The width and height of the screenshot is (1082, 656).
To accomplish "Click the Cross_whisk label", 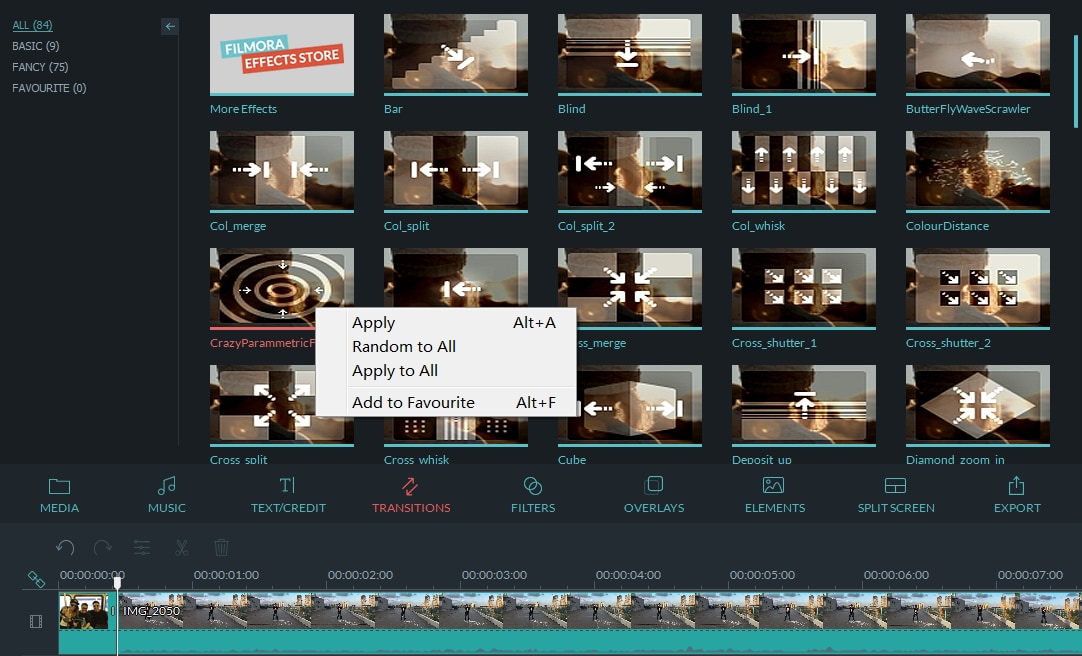I will (416, 459).
